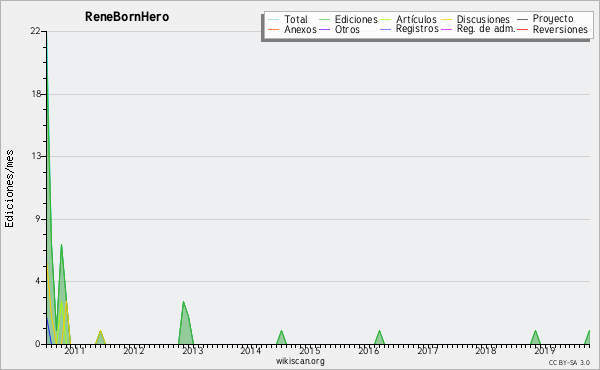600x370 pixels.
Task: Click the 2013 x-axis label
Action: [192, 350]
